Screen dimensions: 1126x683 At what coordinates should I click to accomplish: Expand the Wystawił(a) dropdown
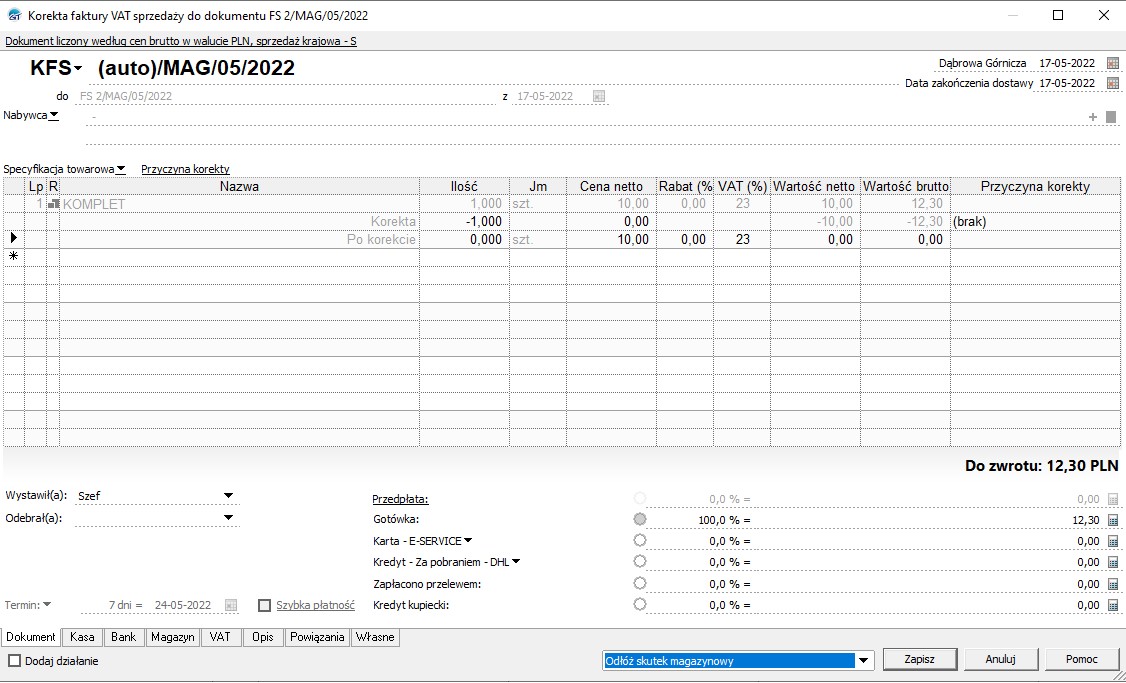click(x=228, y=496)
